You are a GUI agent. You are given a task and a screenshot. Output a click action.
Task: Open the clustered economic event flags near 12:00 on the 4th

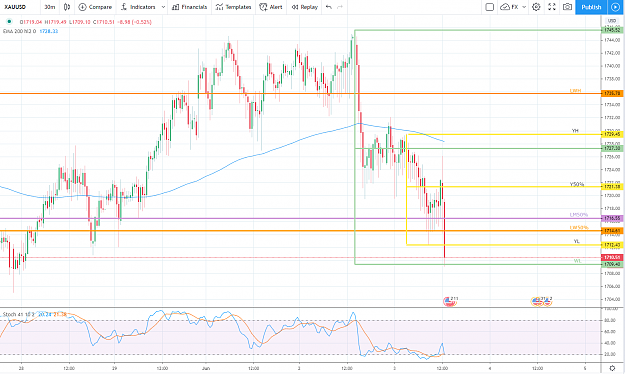(x=541, y=302)
